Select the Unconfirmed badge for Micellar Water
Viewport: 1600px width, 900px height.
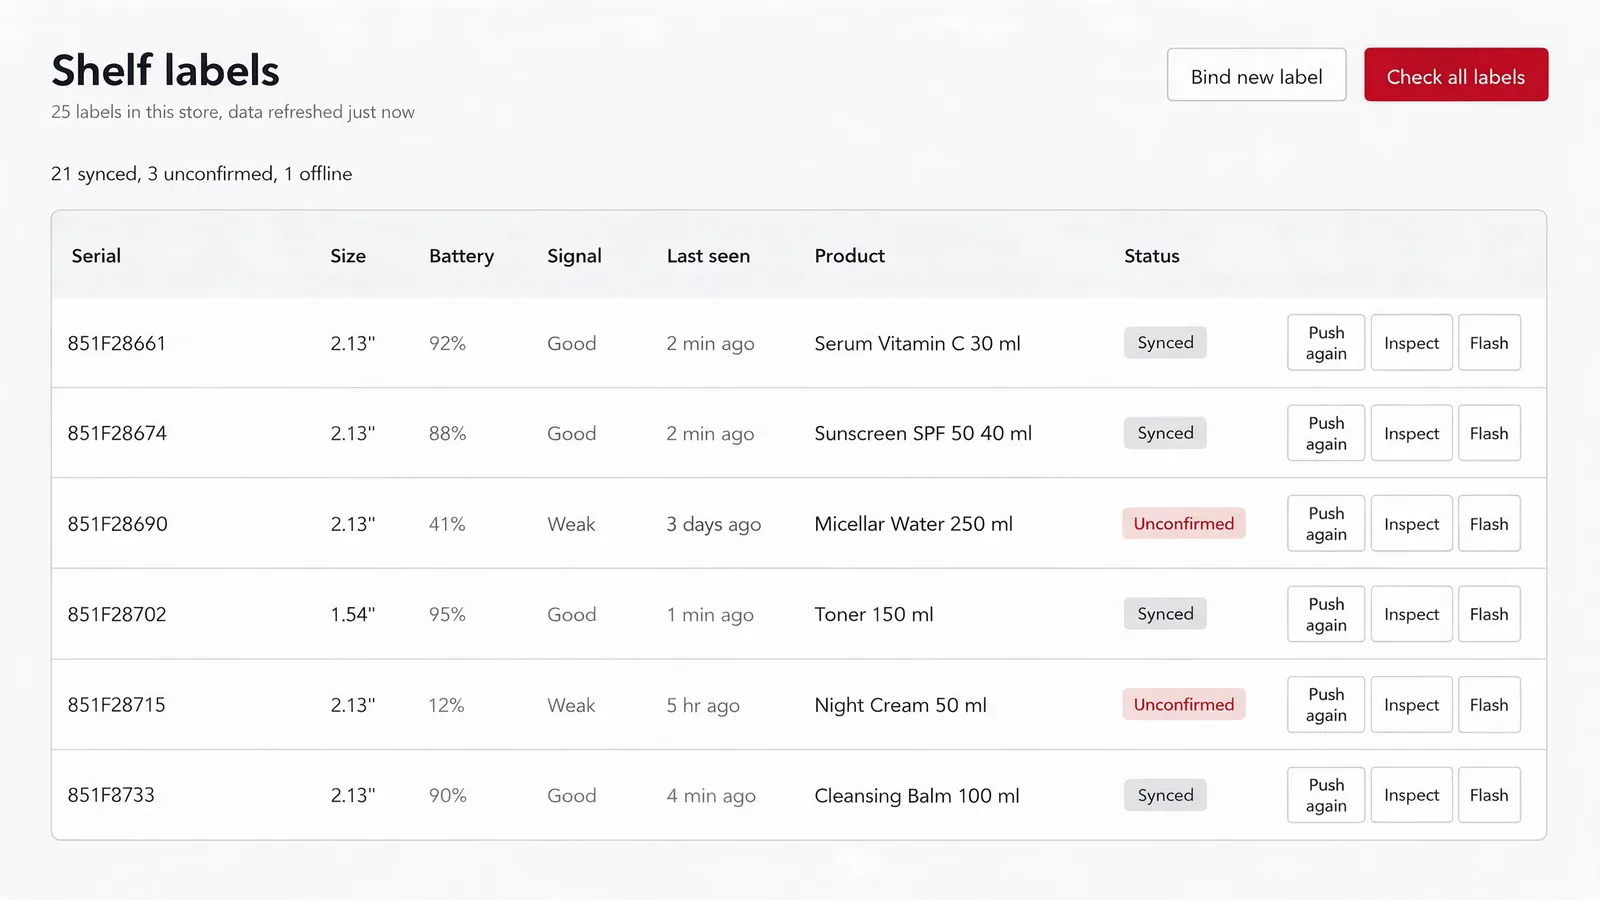coord(1183,524)
